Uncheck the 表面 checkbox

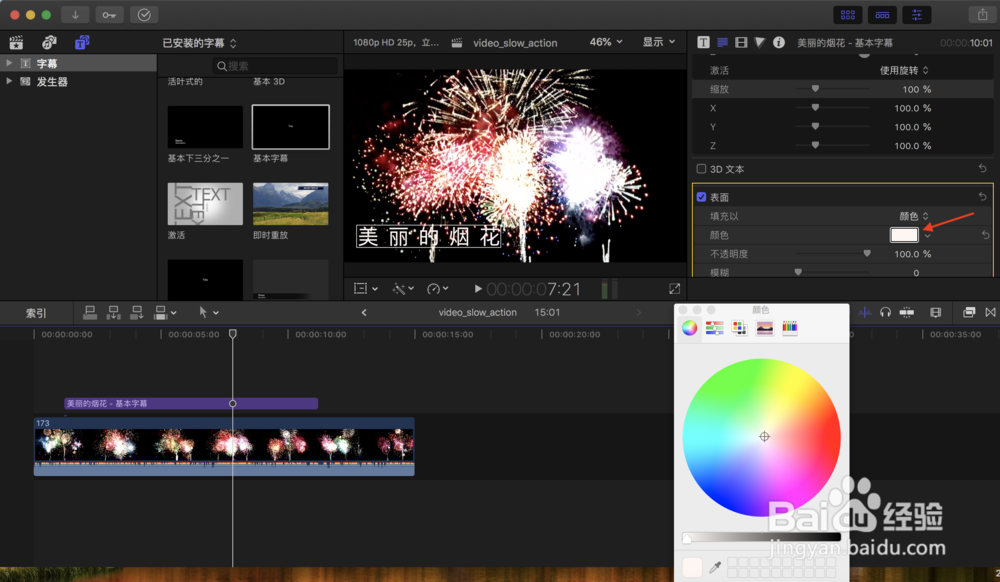[x=702, y=197]
